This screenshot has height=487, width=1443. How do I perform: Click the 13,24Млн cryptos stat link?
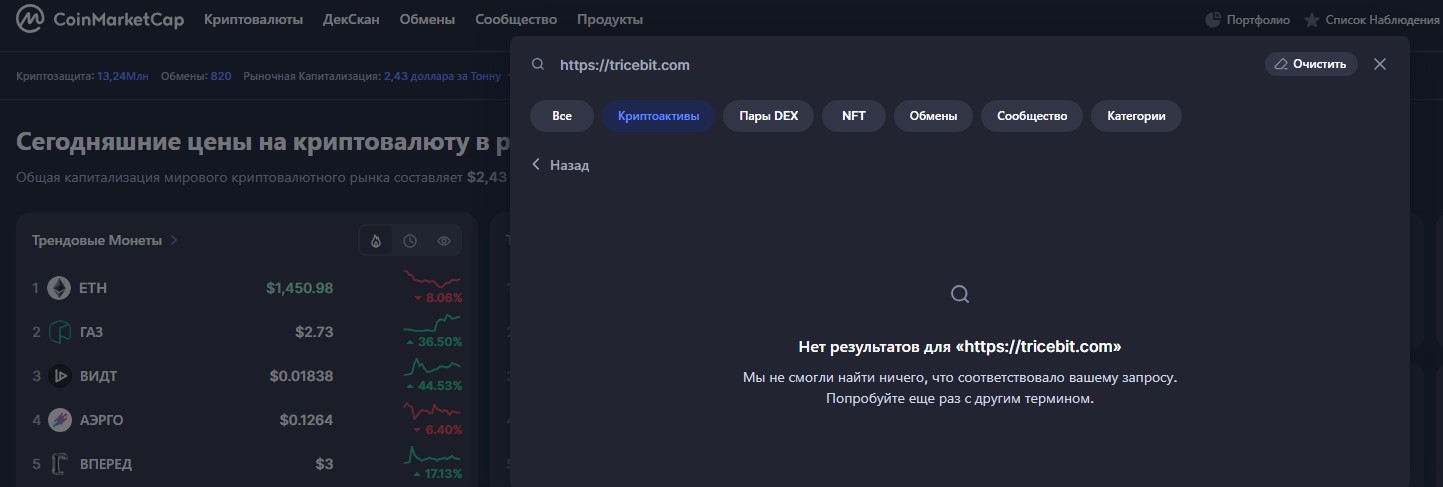(122, 76)
